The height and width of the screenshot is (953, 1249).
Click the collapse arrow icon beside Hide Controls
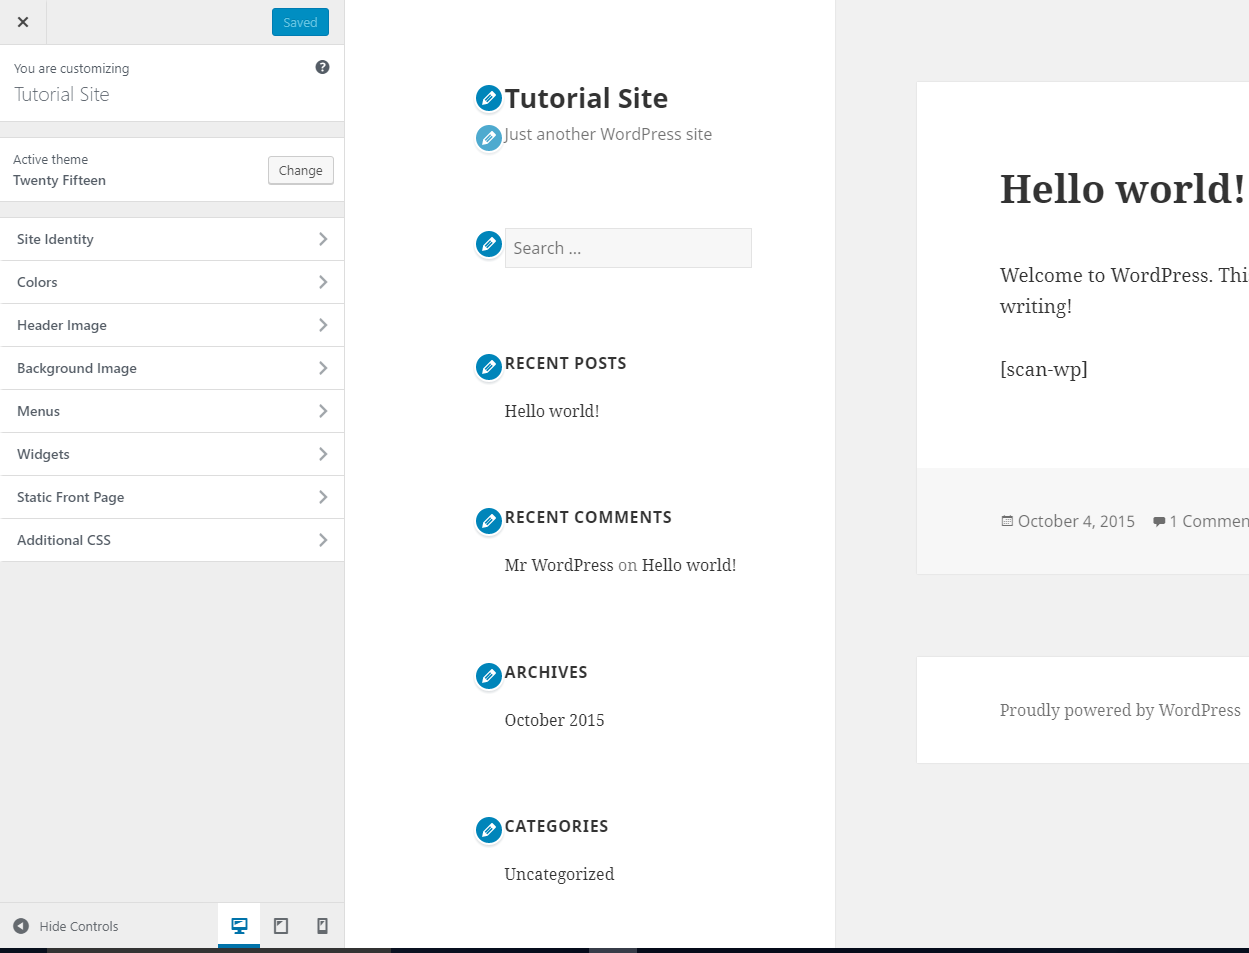pos(21,926)
